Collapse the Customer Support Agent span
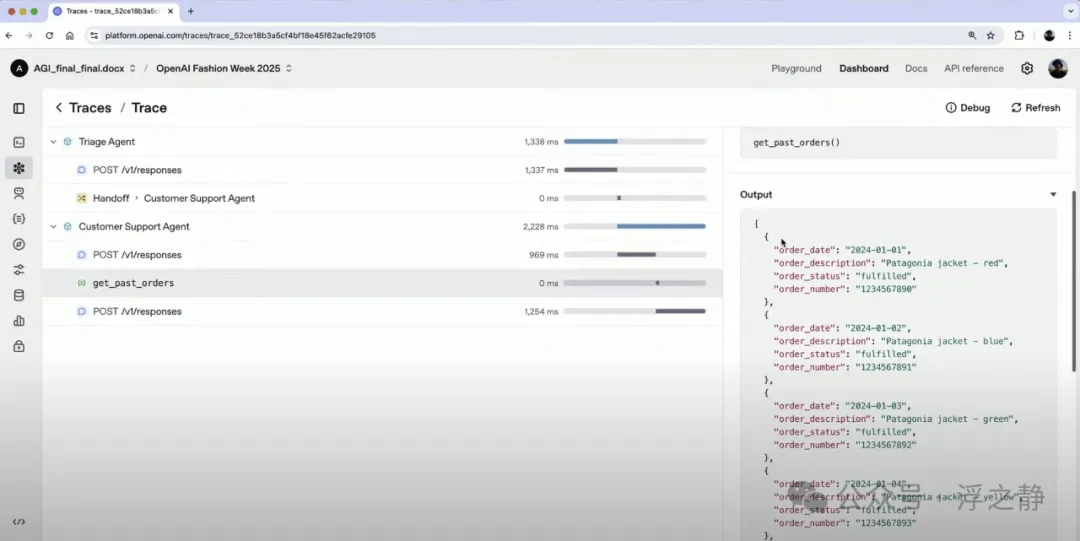 [53, 226]
